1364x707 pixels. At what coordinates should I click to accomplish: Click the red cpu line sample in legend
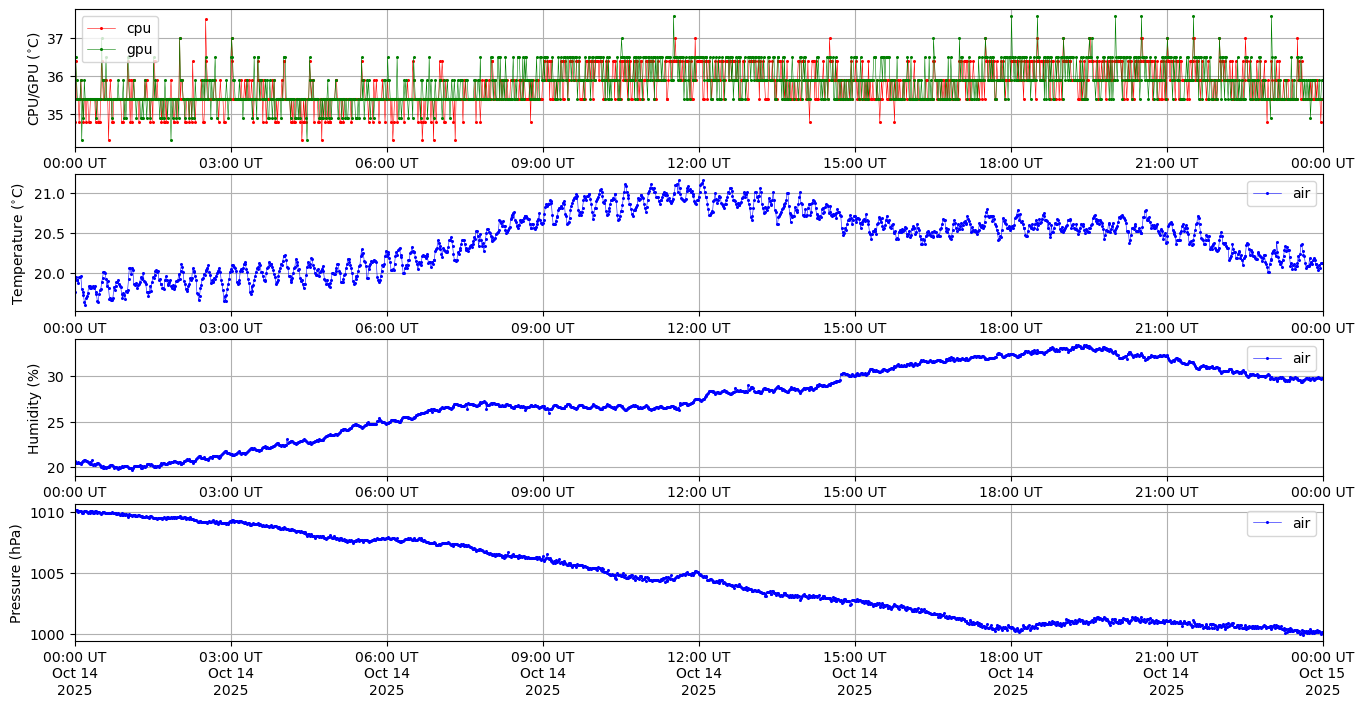point(101,28)
